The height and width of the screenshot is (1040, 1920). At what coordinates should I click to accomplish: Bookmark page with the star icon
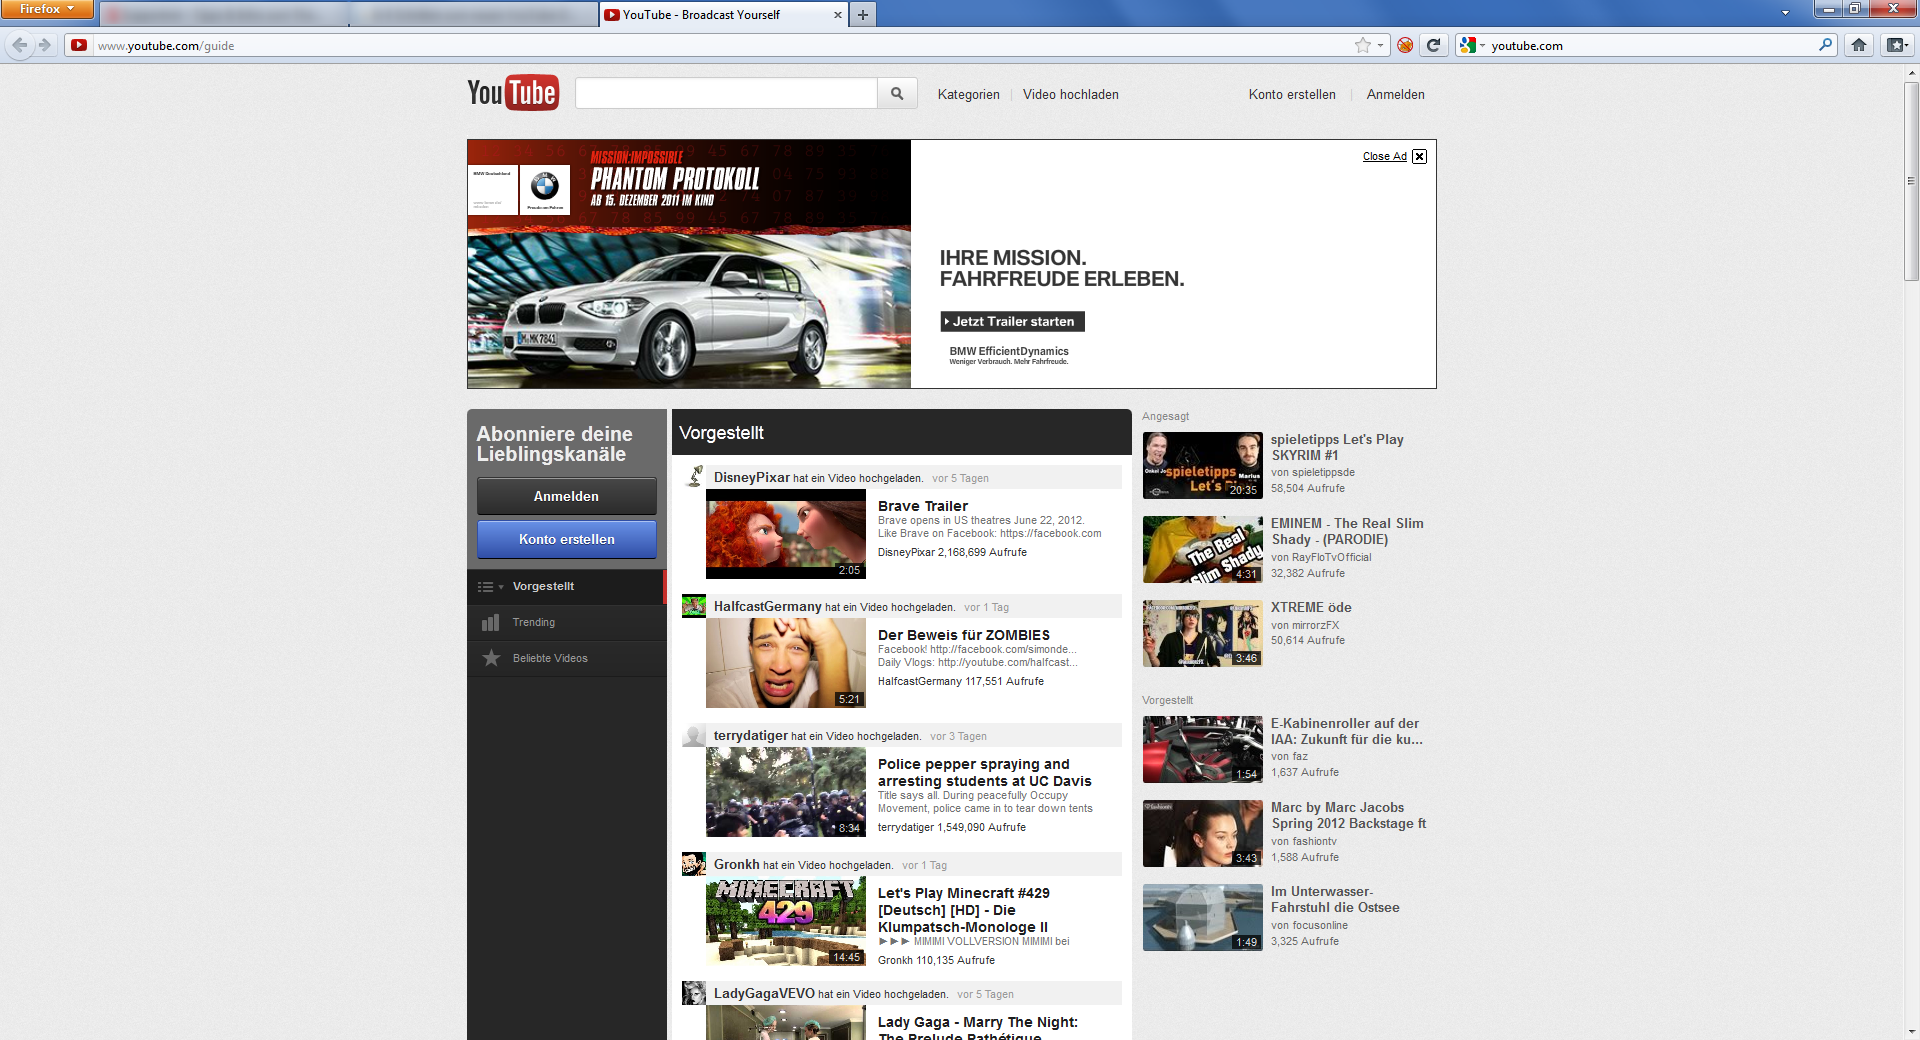(x=1362, y=45)
